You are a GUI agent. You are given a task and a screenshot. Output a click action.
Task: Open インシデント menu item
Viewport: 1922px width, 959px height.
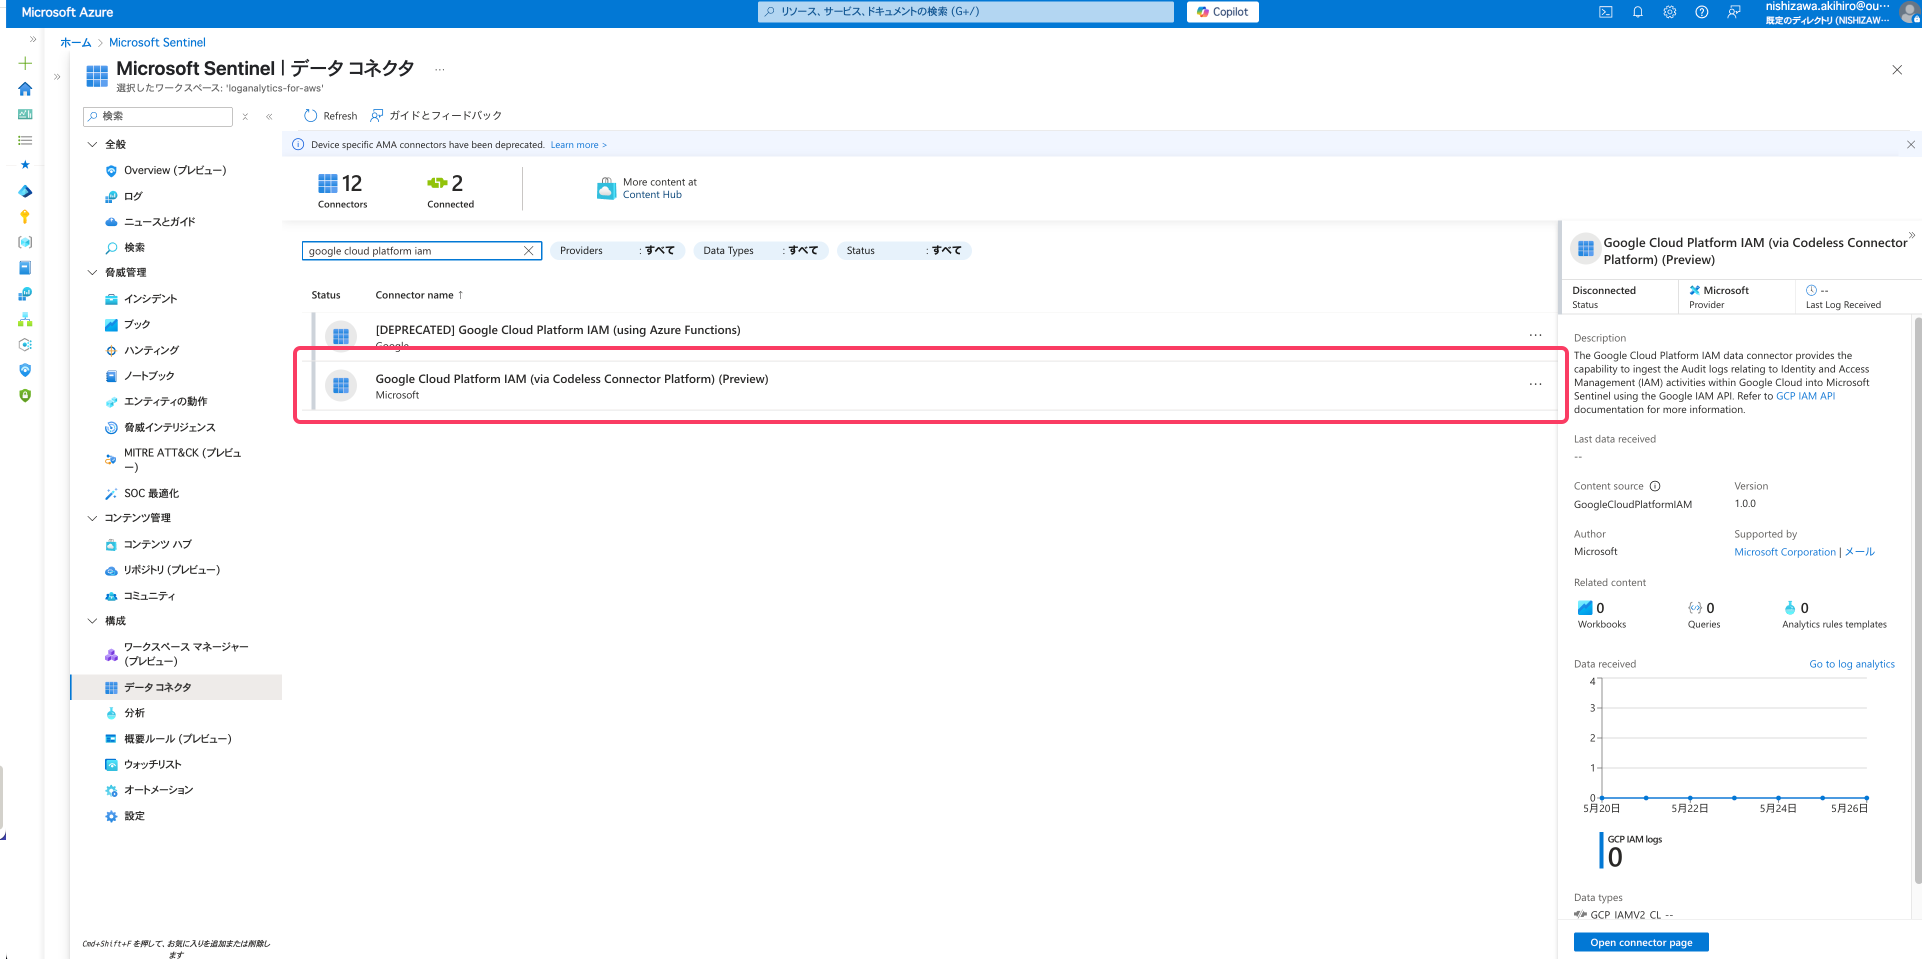[150, 299]
